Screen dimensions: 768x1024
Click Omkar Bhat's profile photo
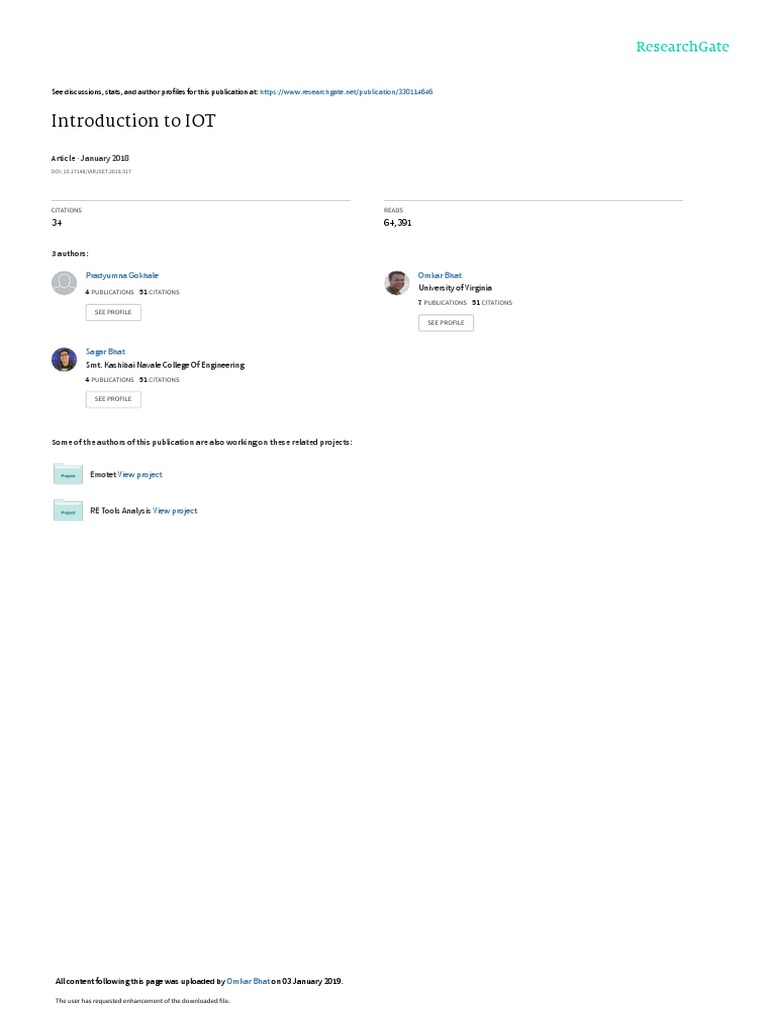tap(396, 283)
